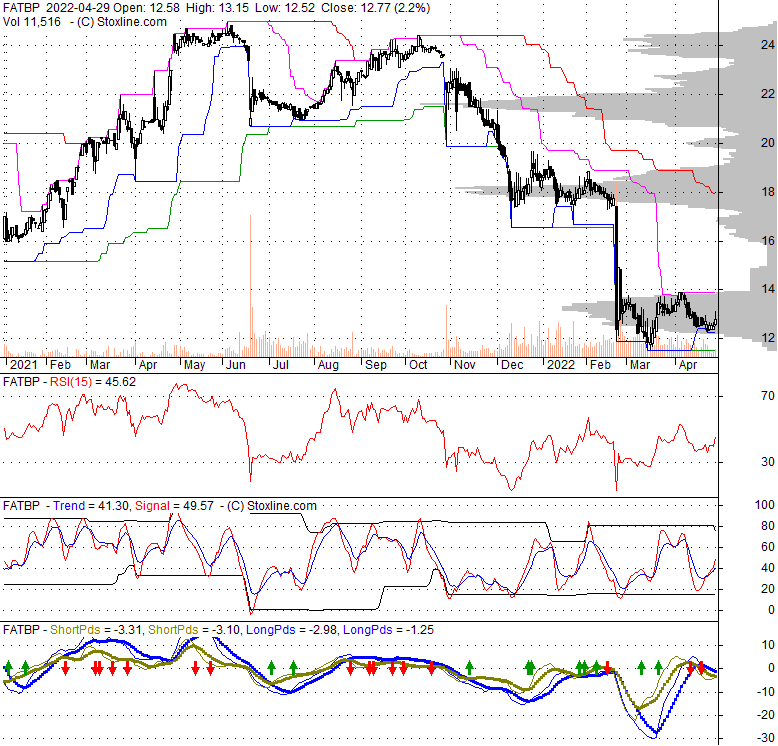Click the 'Oct' month axis label
778x746 pixels.
[418, 365]
